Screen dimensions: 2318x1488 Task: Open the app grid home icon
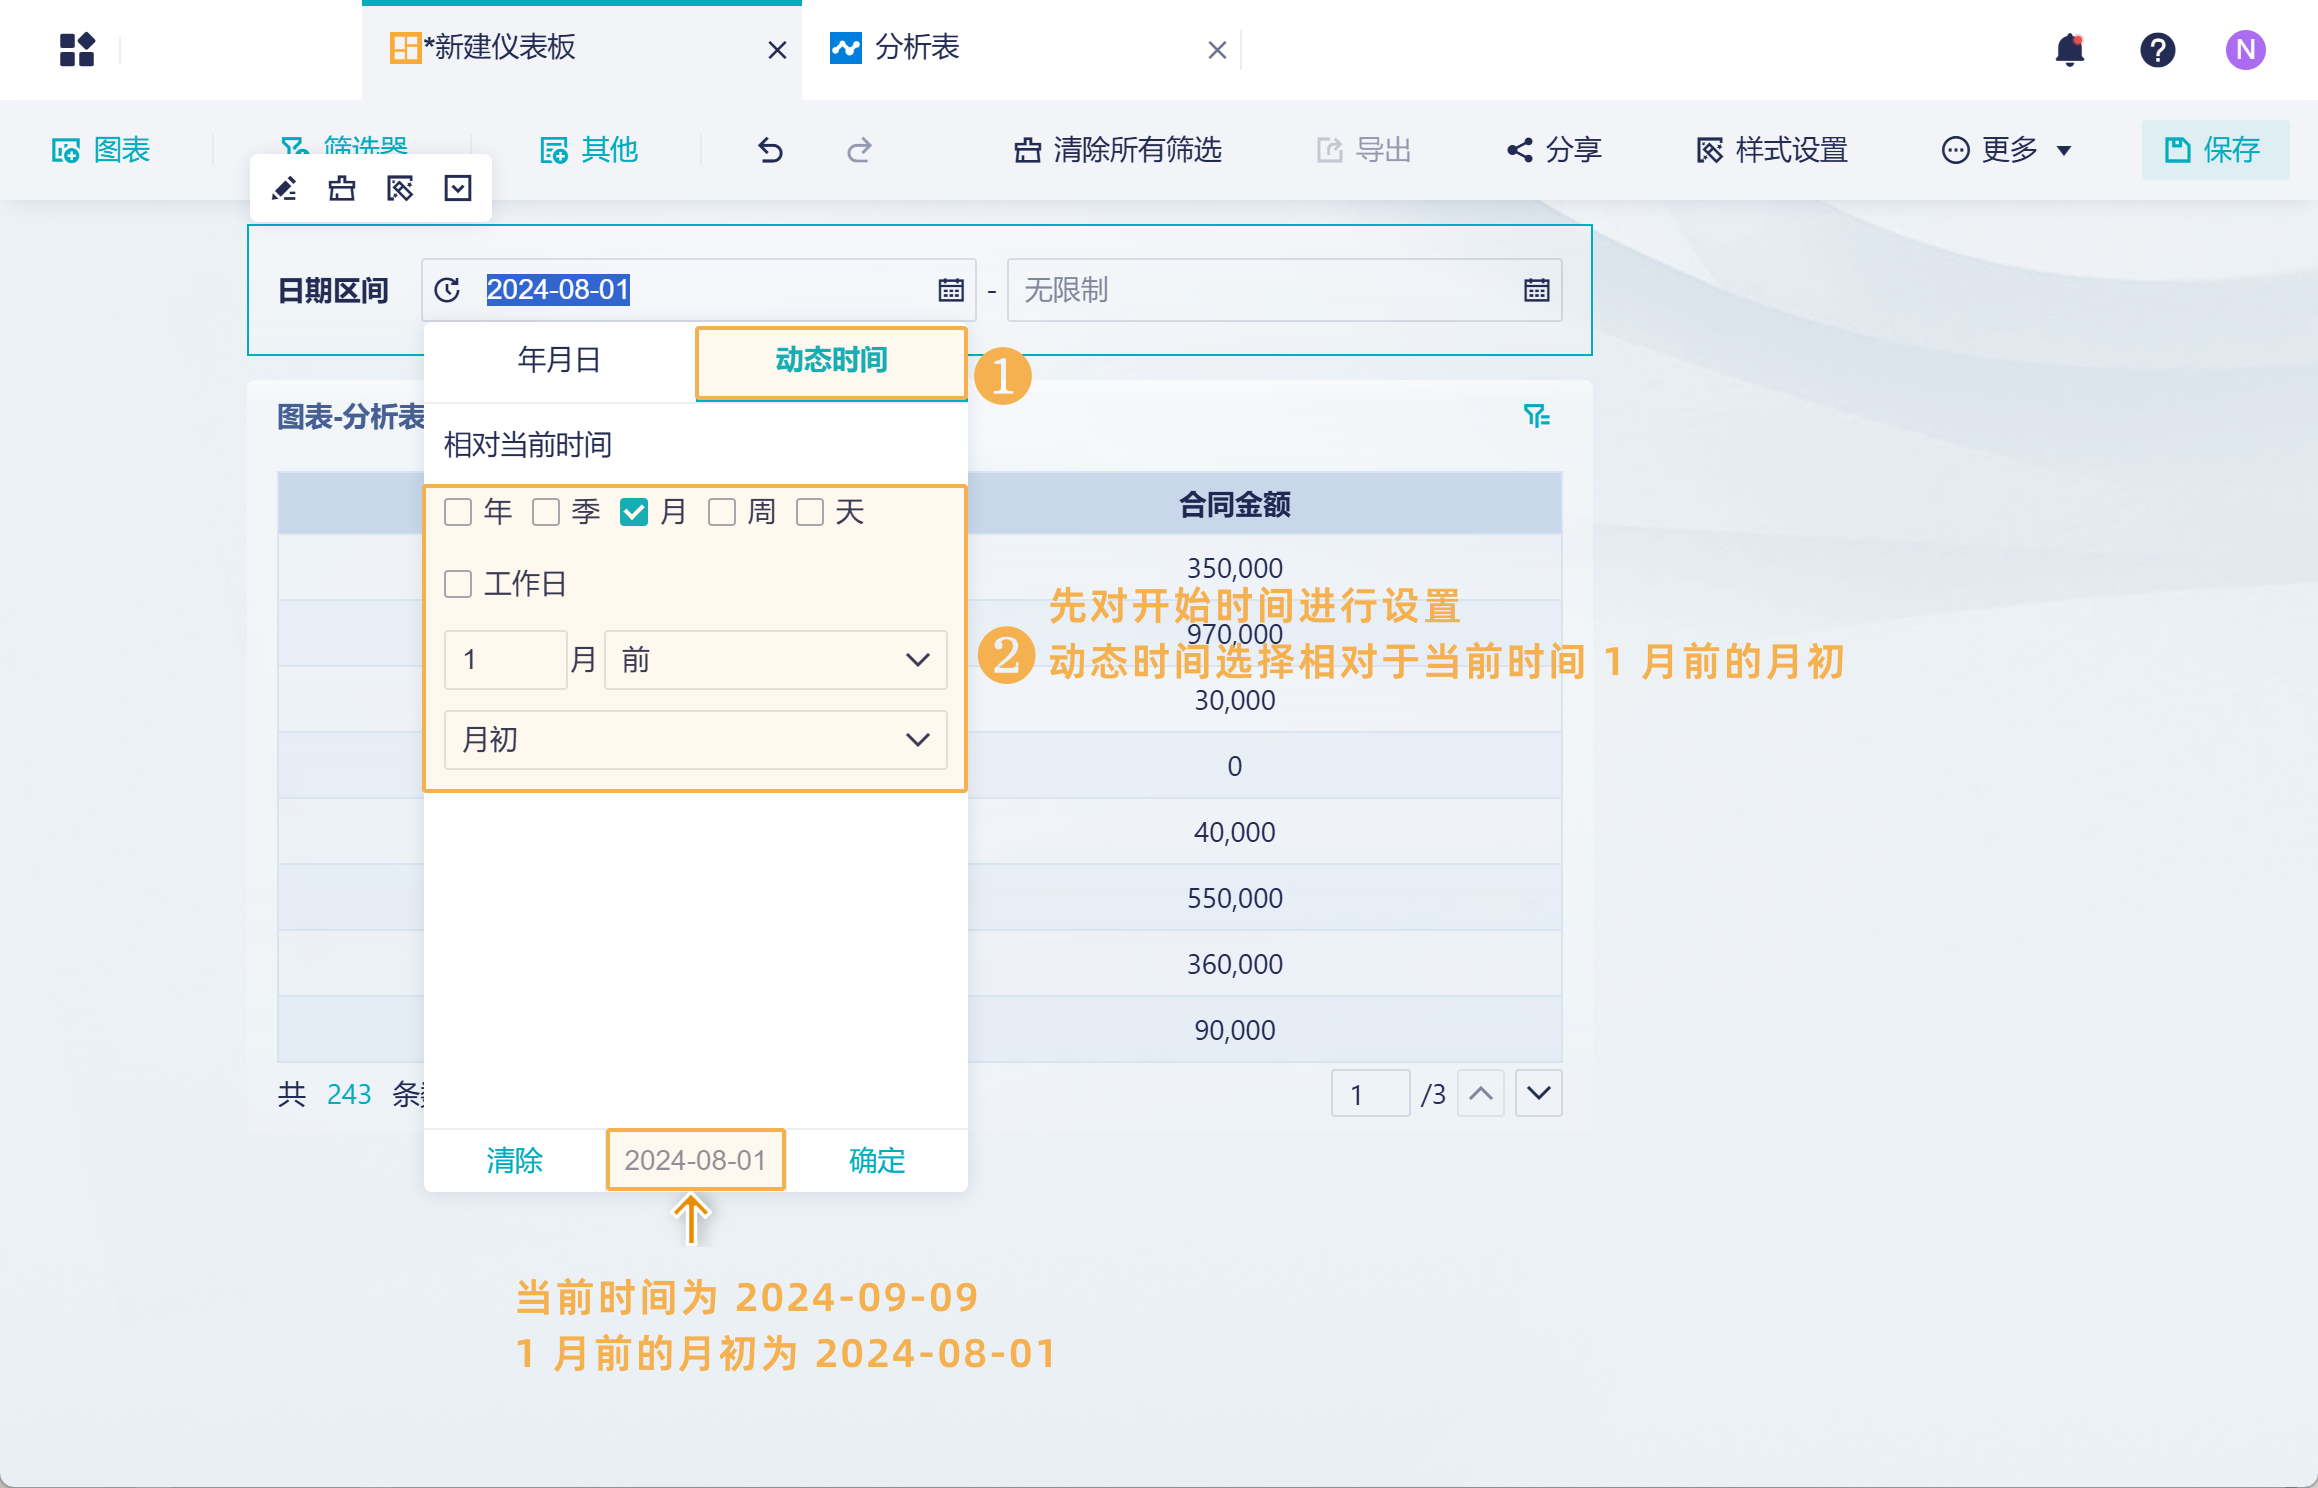tap(77, 50)
